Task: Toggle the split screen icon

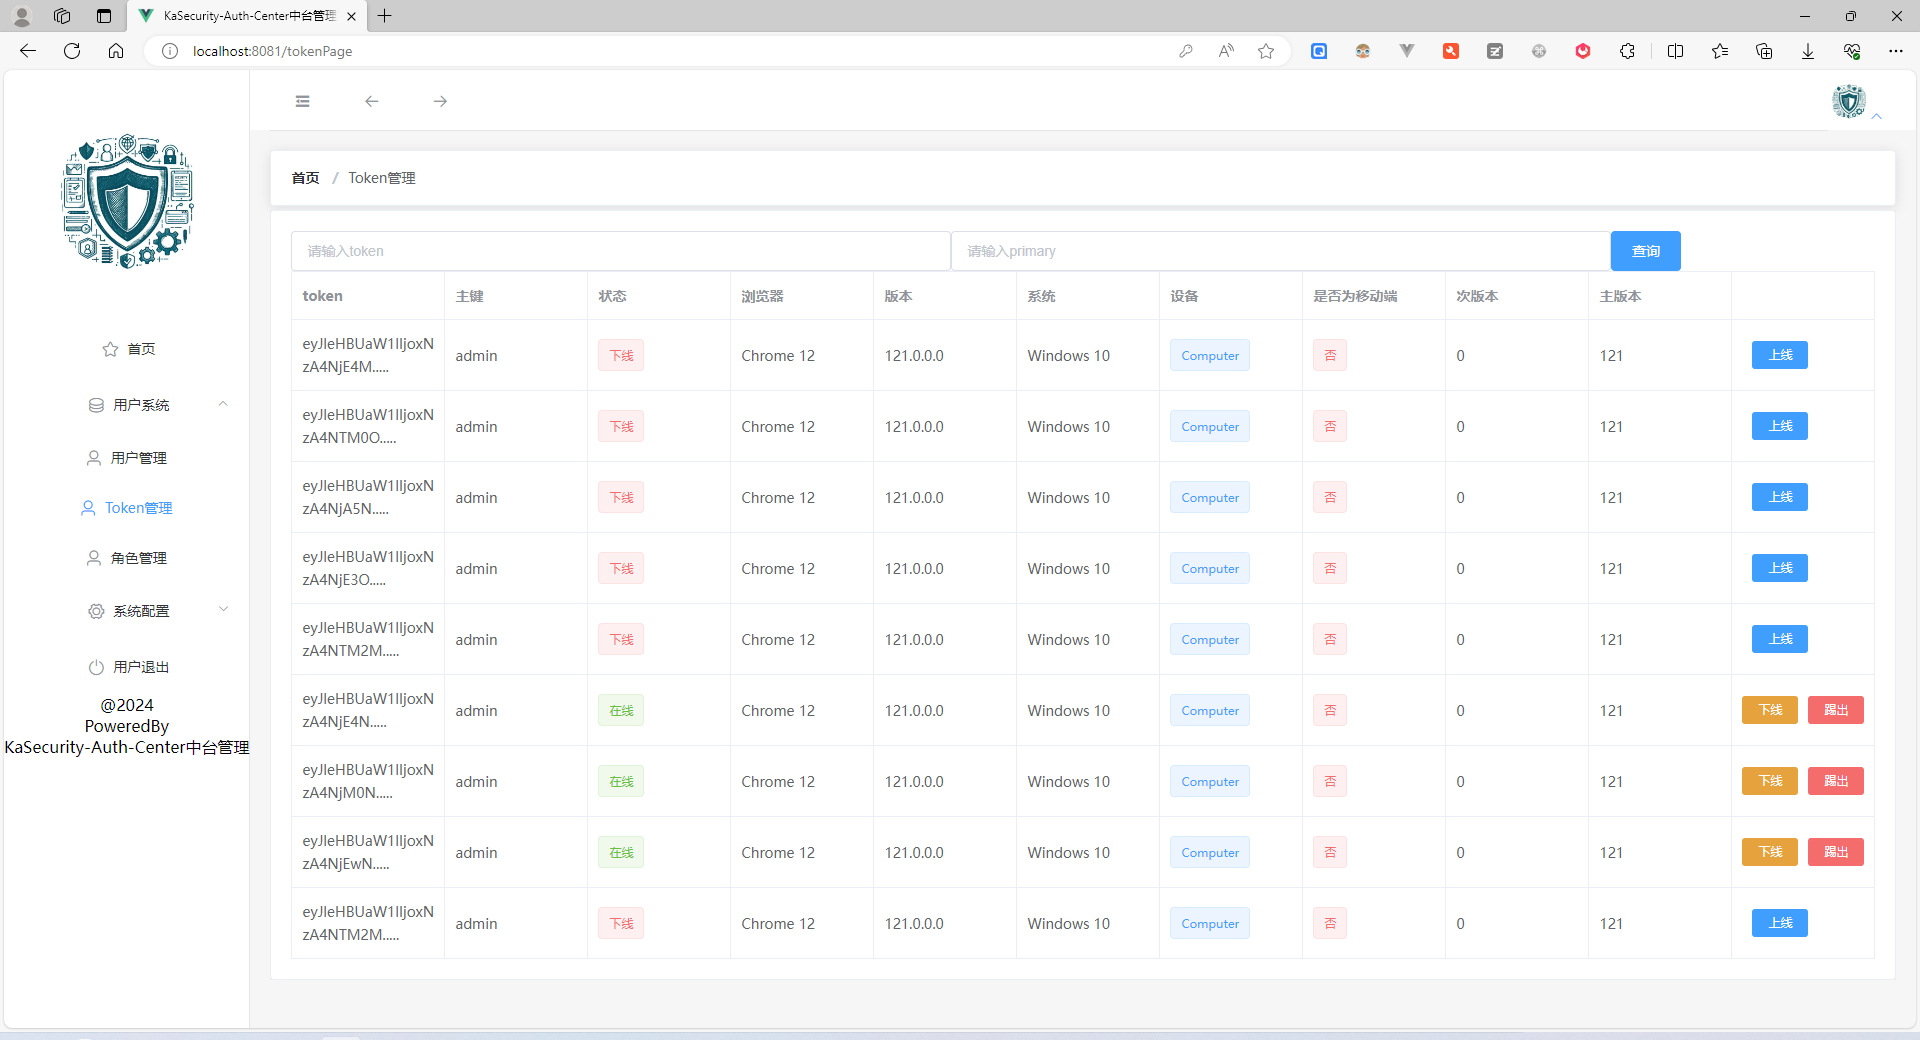Action: [x=1676, y=51]
